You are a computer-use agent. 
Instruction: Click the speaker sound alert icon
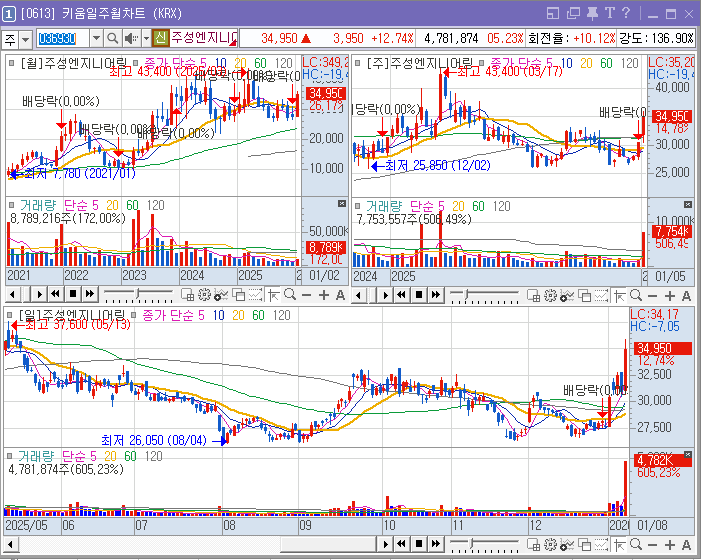point(131,38)
